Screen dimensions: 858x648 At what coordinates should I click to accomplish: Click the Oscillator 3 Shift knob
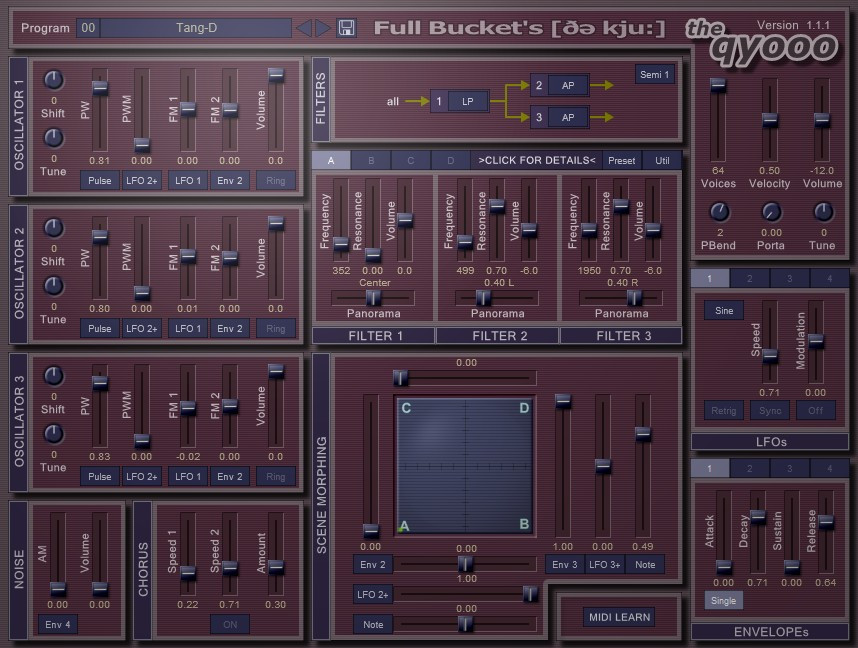tap(54, 376)
